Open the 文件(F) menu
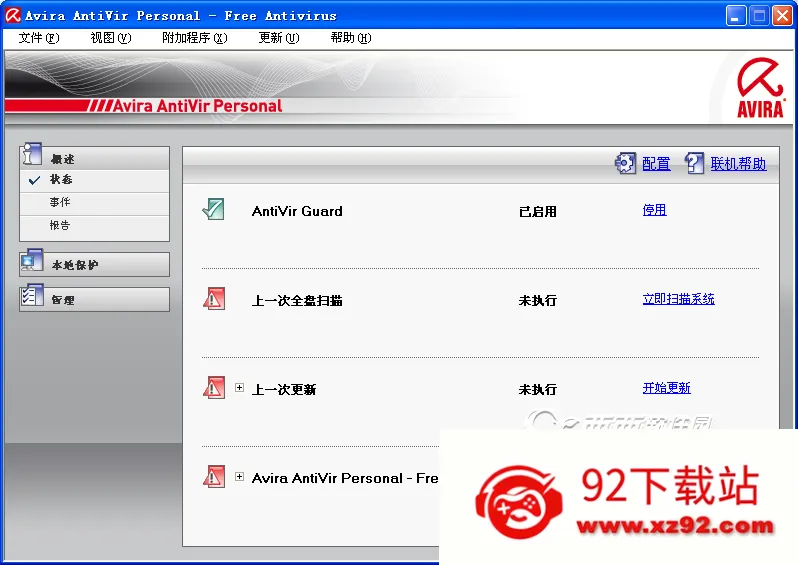Image resolution: width=798 pixels, height=565 pixels. (x=39, y=38)
